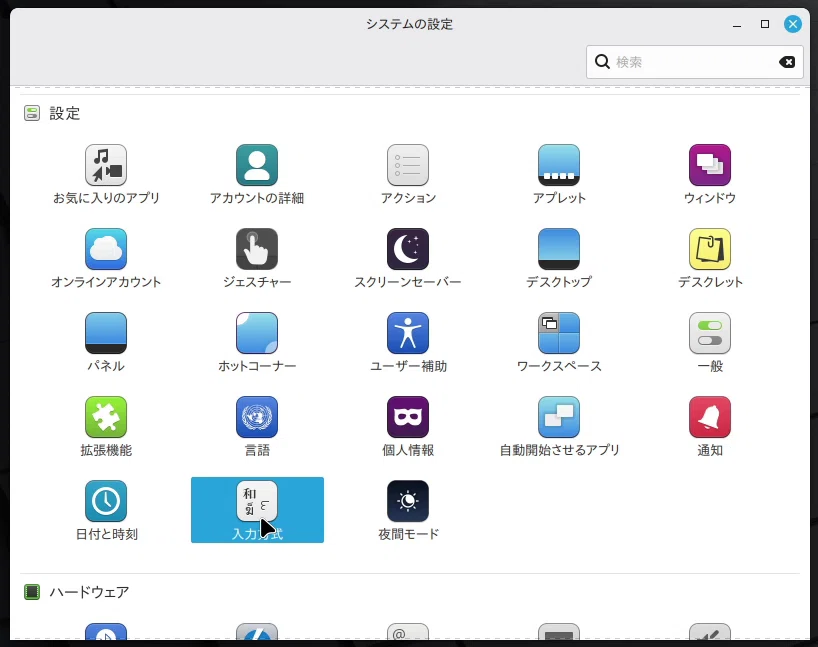Open オンラインアカウント online accounts

click(x=106, y=259)
